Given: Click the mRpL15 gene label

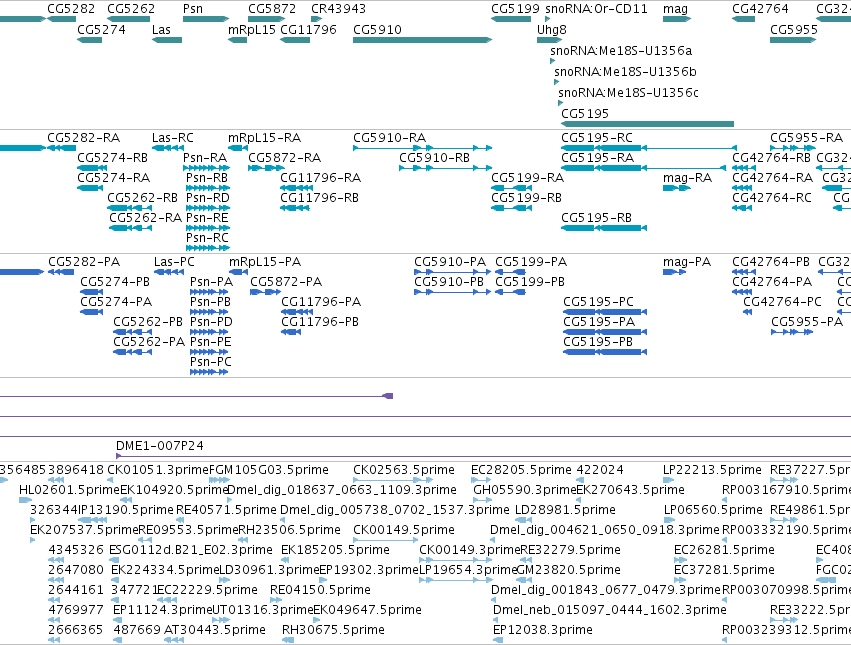Looking at the screenshot, I should (252, 29).
